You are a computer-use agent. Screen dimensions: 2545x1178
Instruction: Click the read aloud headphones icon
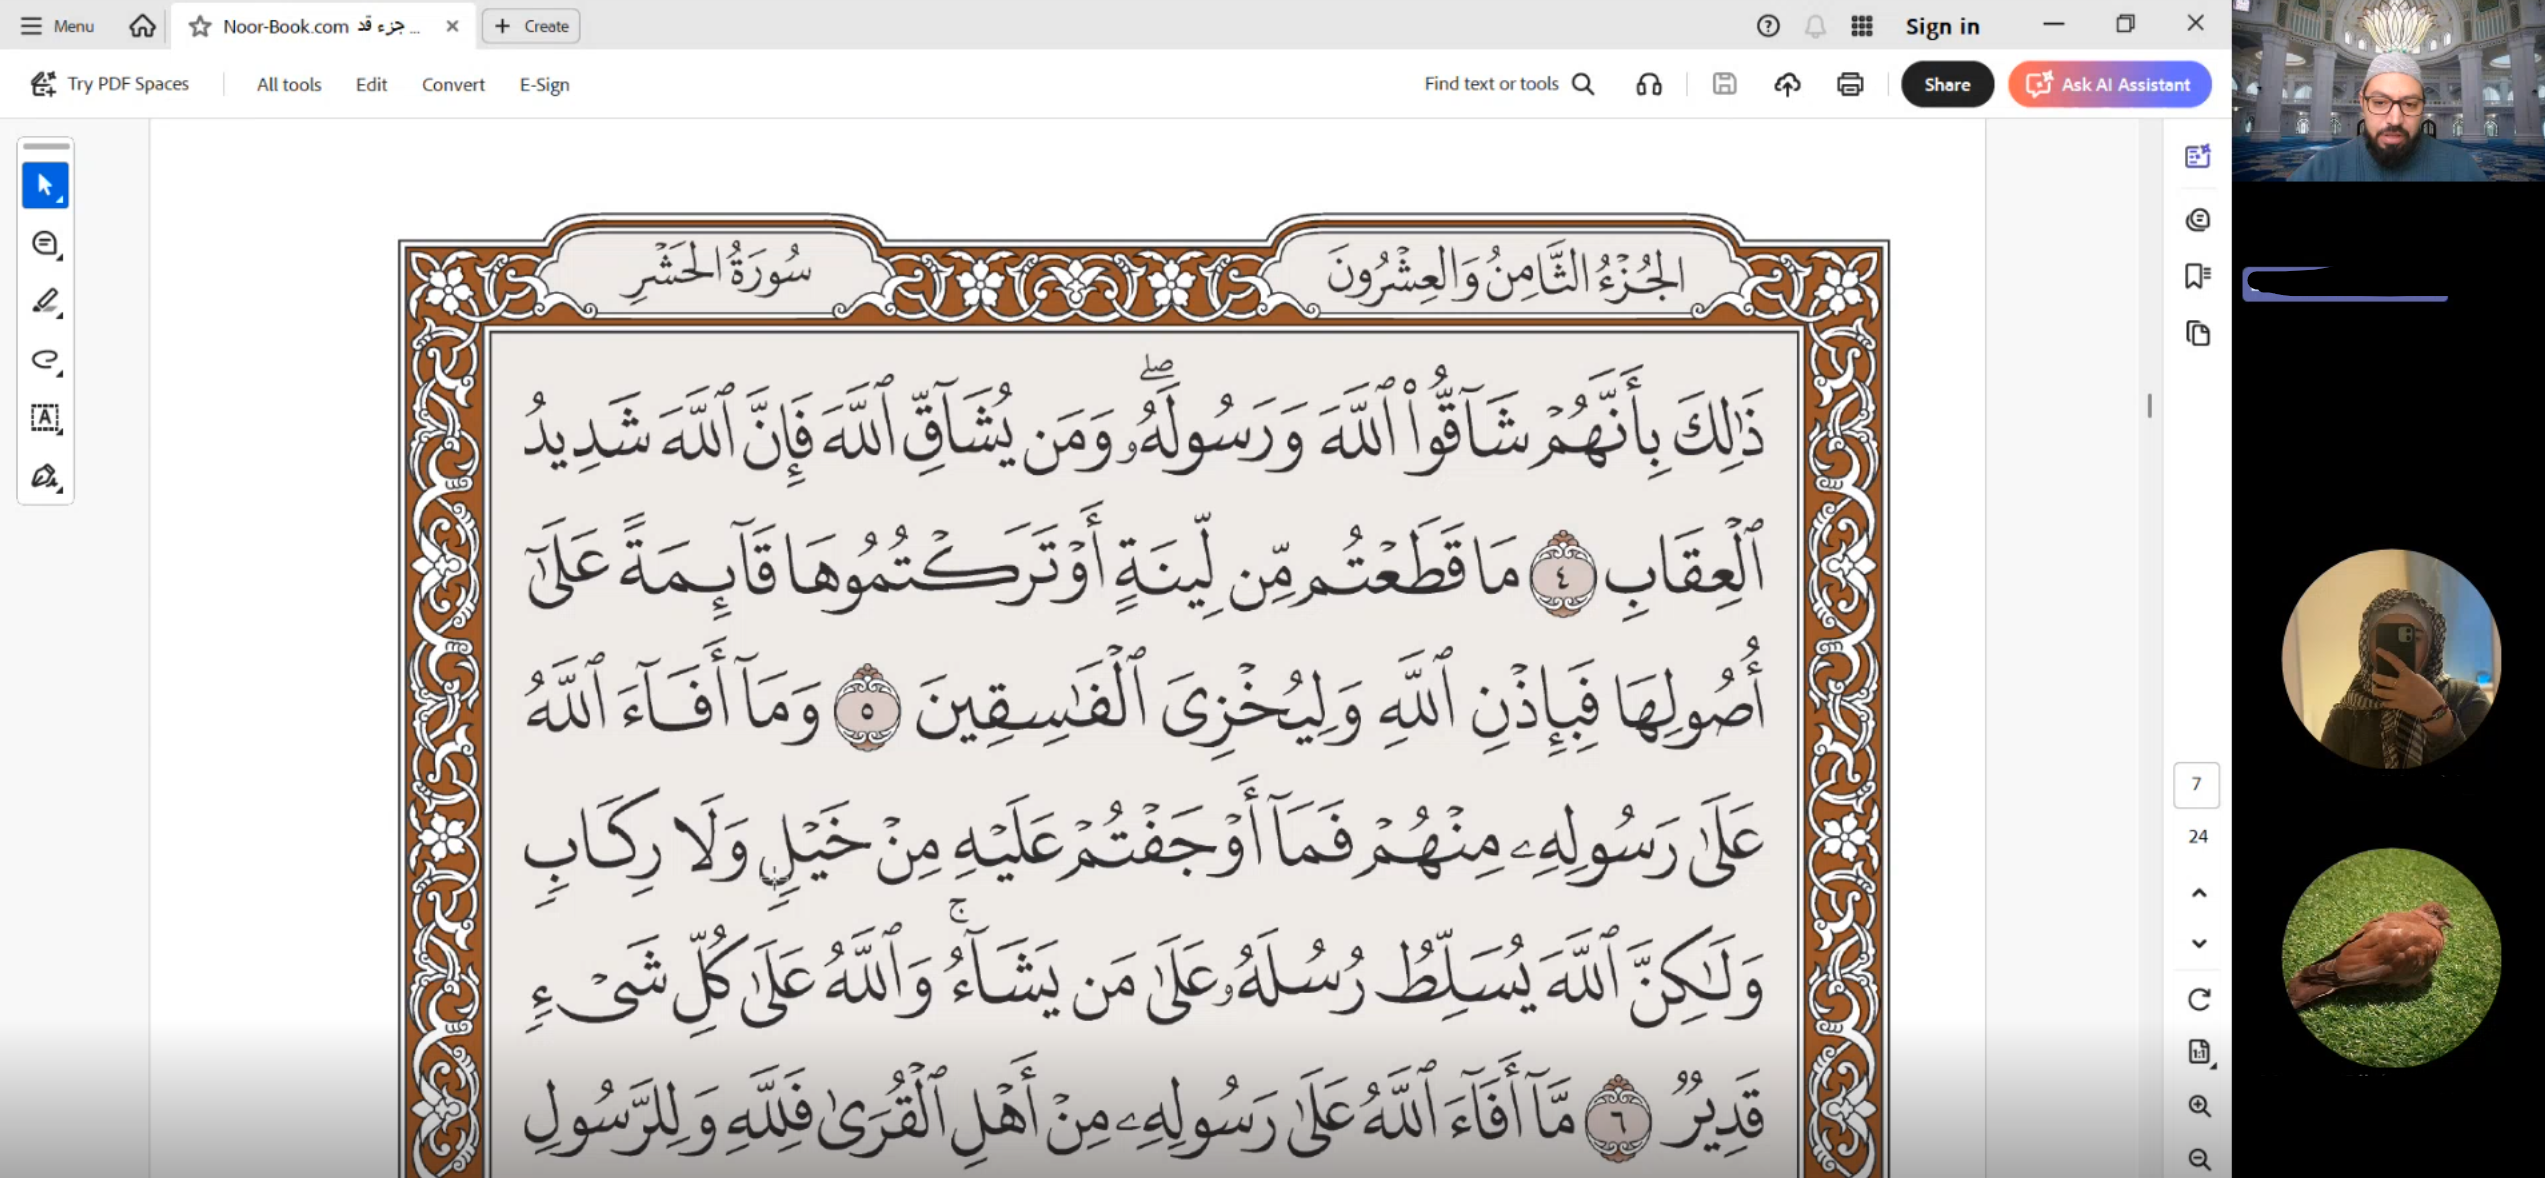(x=1649, y=84)
